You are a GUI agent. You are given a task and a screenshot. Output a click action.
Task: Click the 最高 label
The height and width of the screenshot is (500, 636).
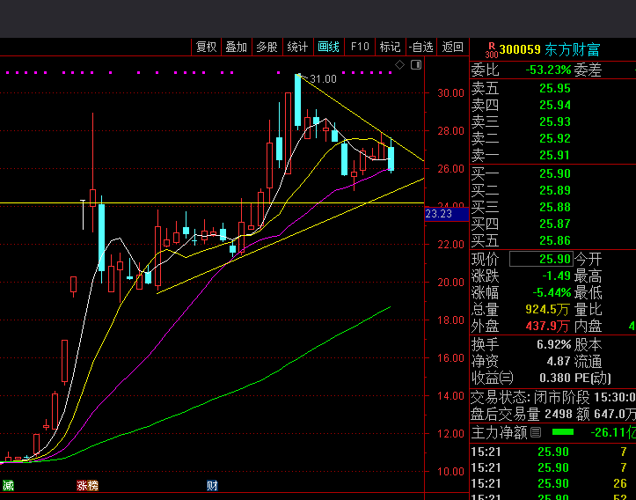pyautogui.click(x=588, y=276)
